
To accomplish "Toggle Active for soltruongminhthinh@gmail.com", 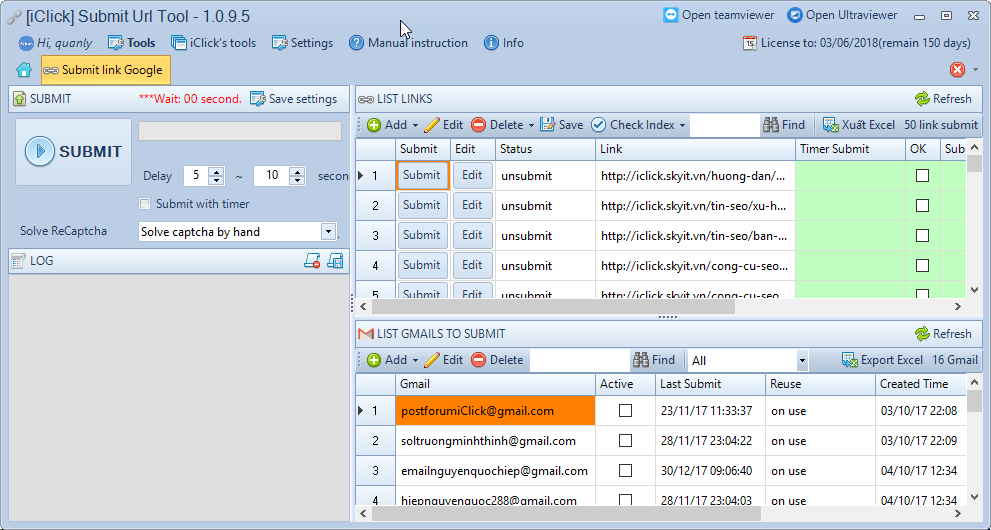I will pyautogui.click(x=626, y=440).
